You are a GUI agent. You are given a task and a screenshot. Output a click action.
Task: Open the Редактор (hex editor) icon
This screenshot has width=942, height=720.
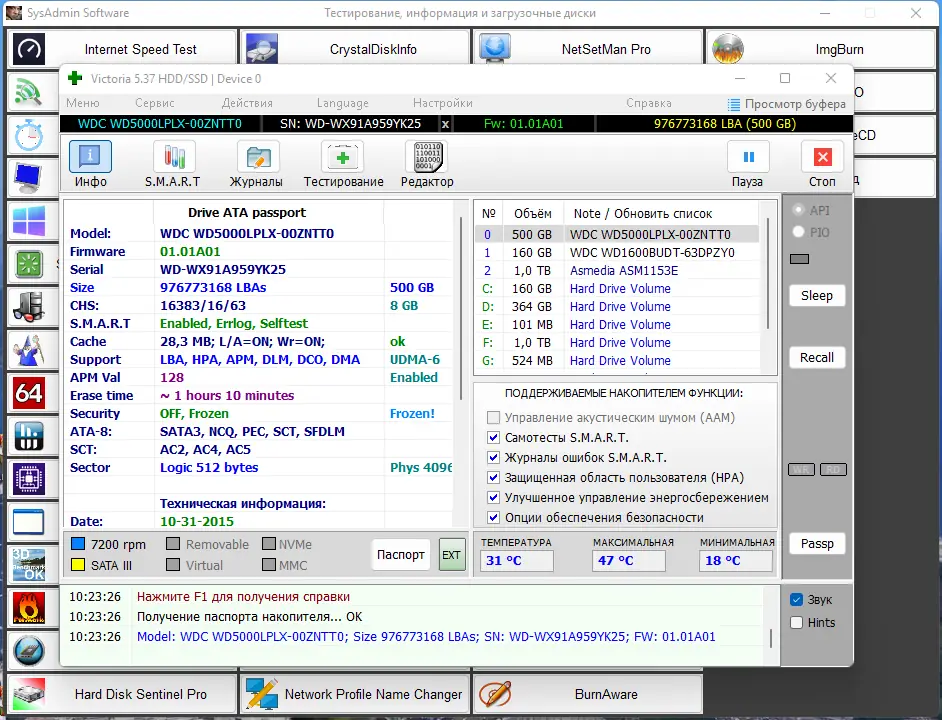pos(427,157)
